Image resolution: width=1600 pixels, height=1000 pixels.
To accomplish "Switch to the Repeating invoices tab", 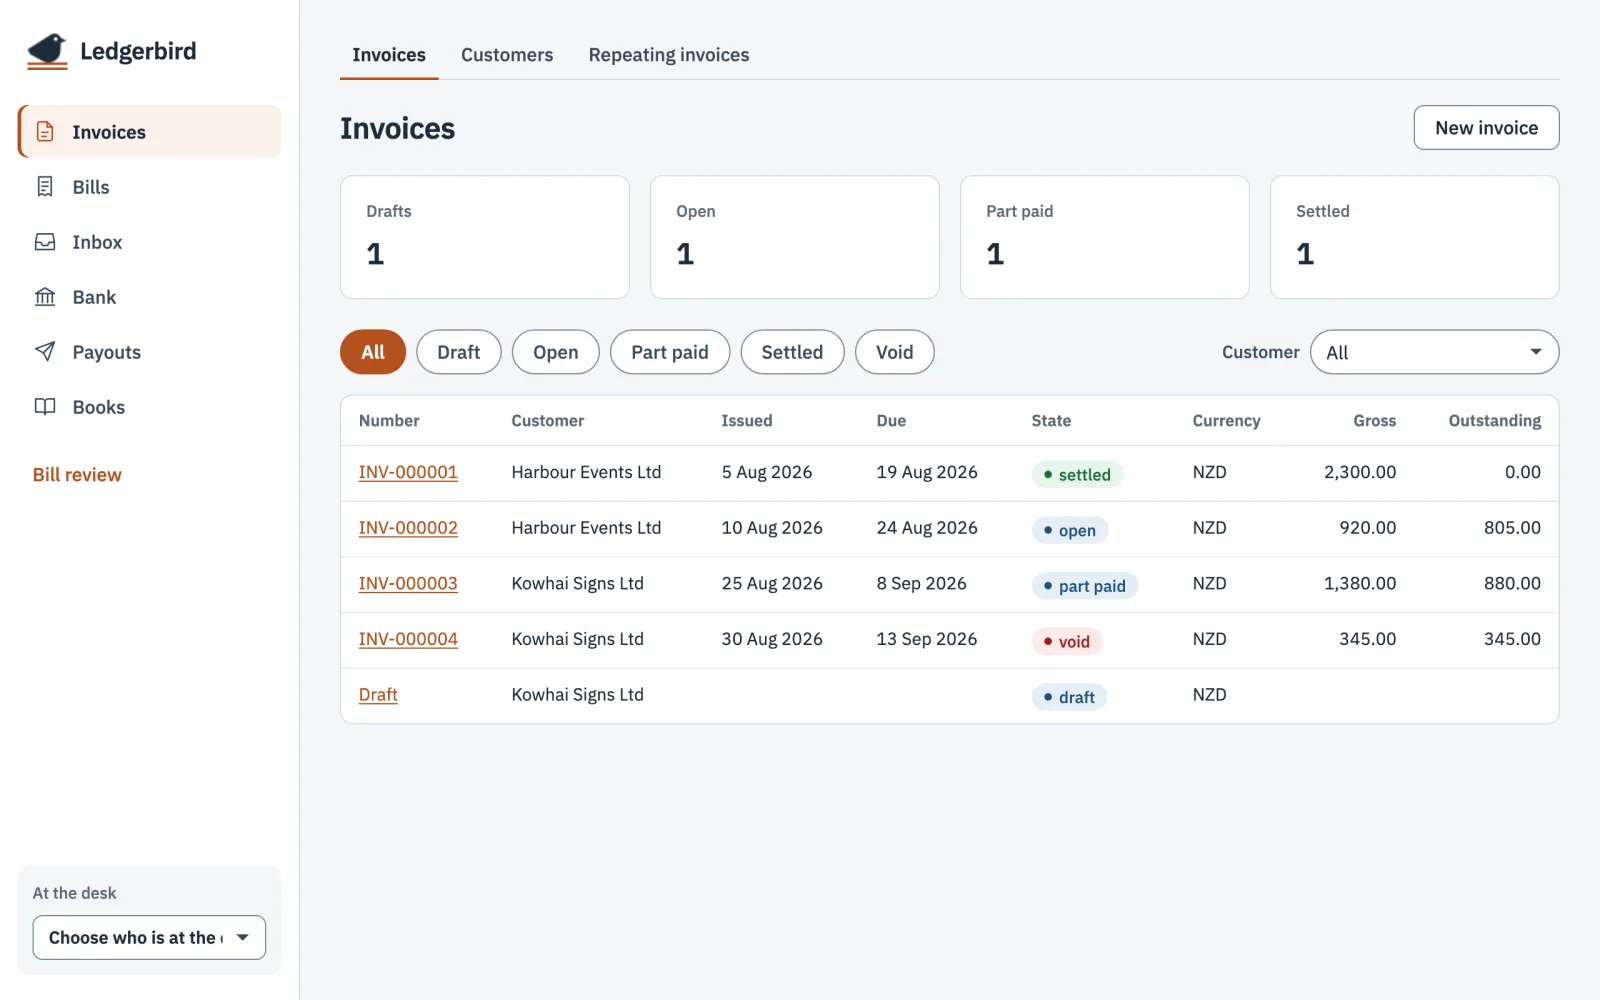I will coord(669,55).
